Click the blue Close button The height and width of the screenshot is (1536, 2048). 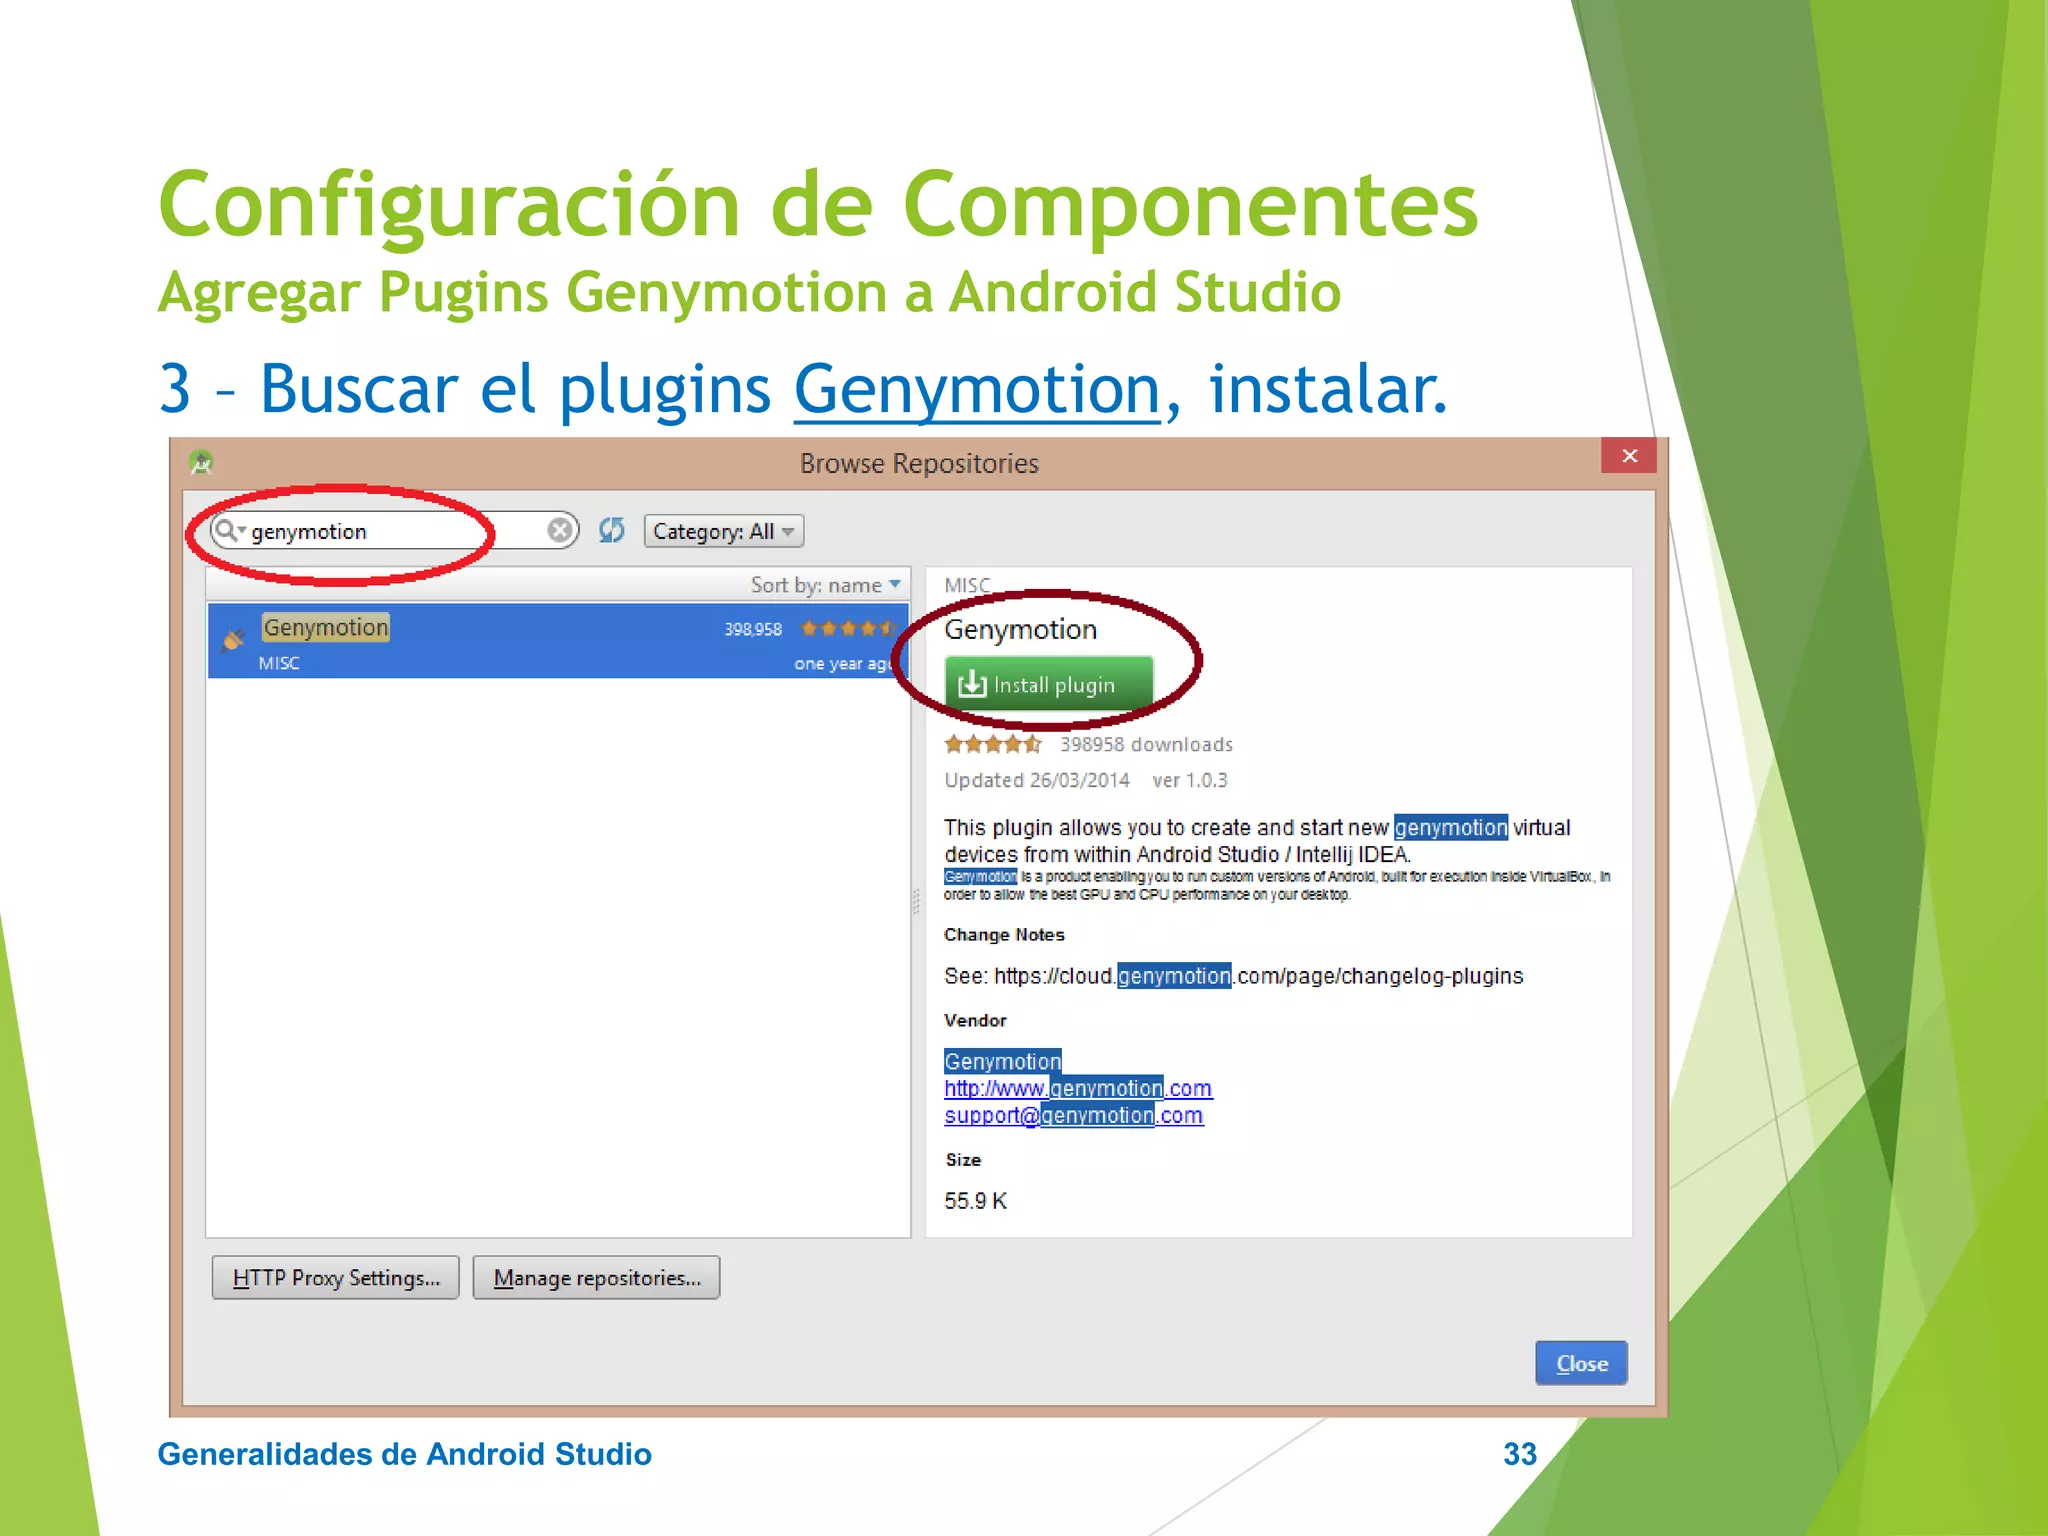1581,1363
